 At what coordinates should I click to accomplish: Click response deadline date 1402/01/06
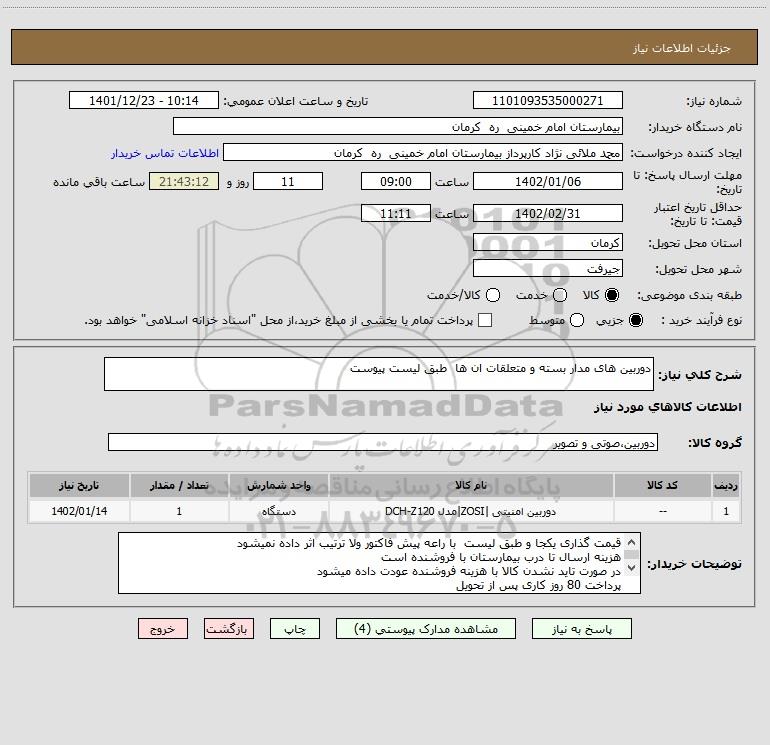pyautogui.click(x=548, y=181)
